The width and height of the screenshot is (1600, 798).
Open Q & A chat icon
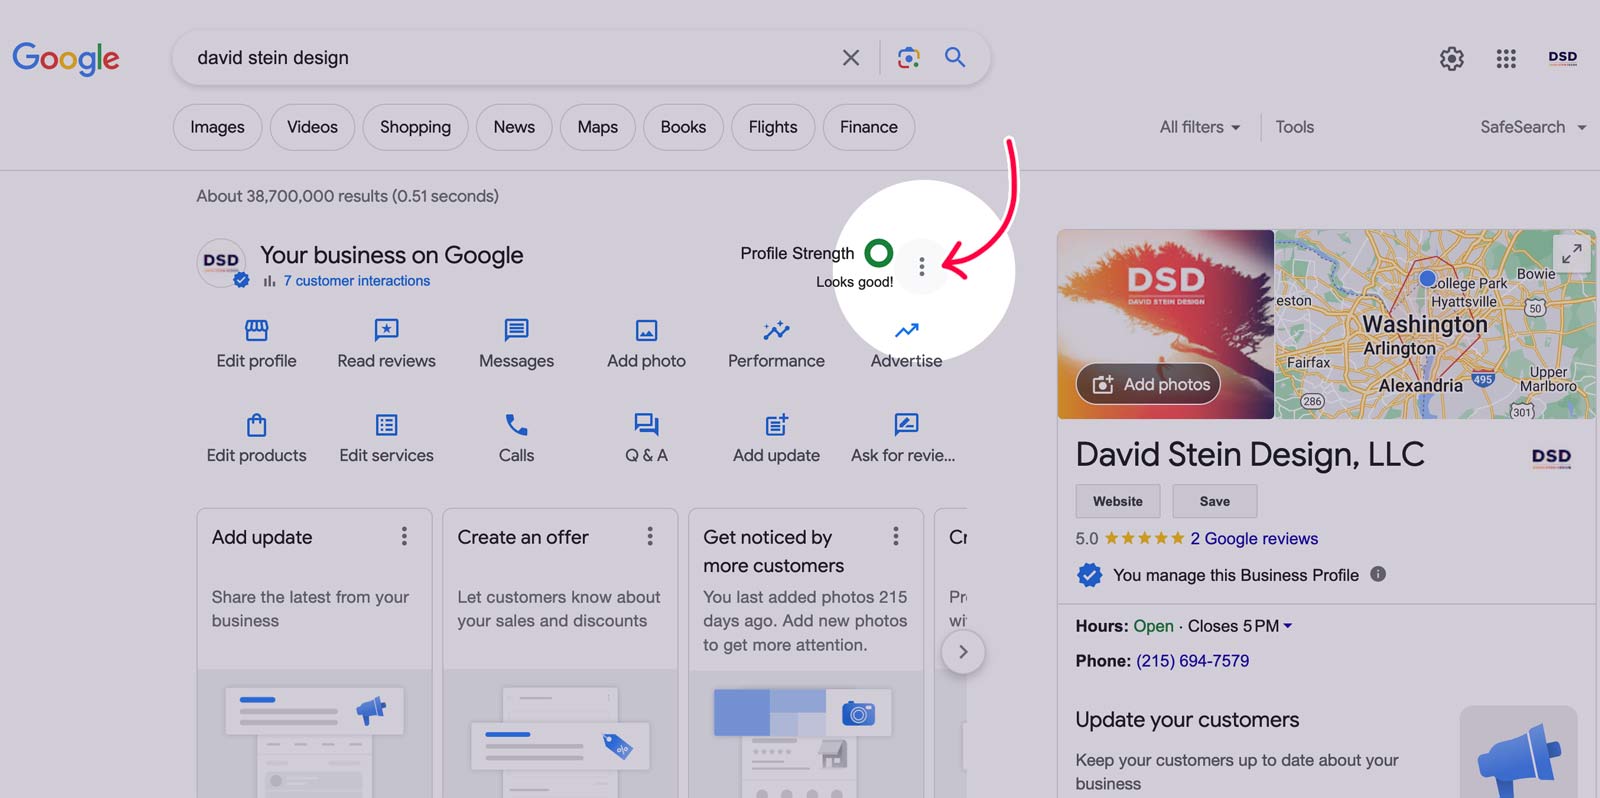(x=646, y=424)
